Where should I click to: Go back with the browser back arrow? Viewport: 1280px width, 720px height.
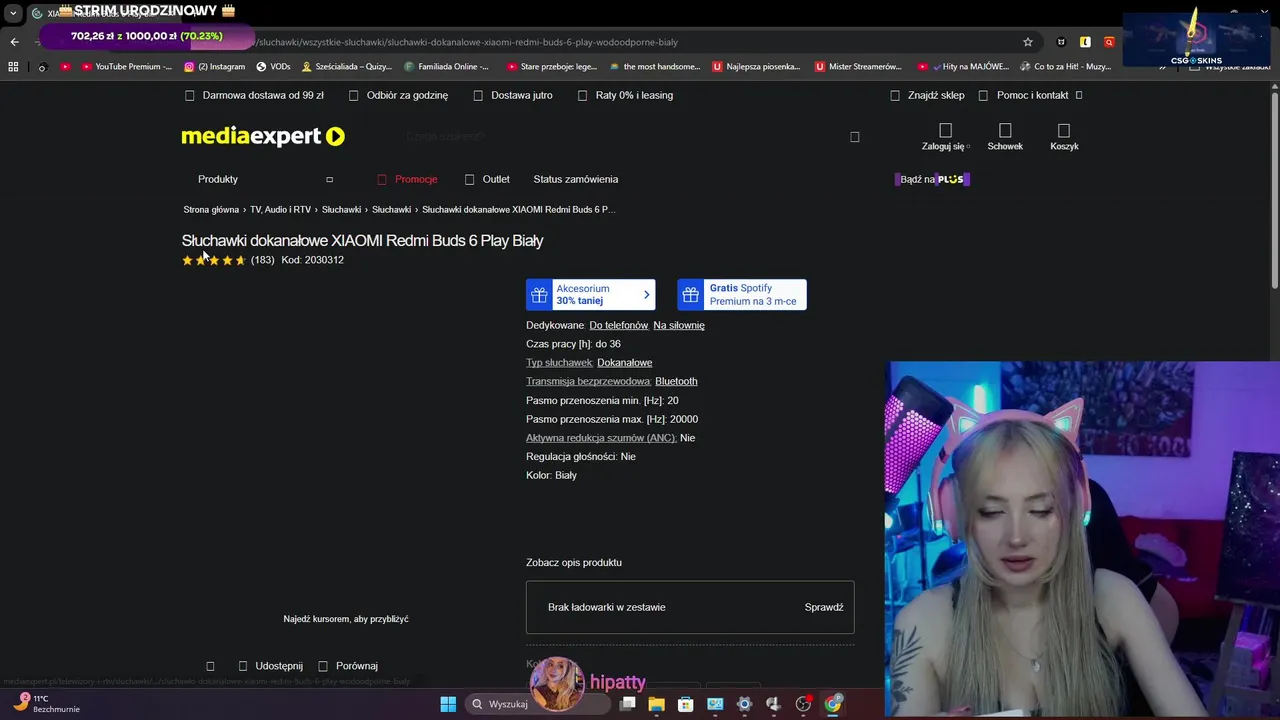coord(14,42)
